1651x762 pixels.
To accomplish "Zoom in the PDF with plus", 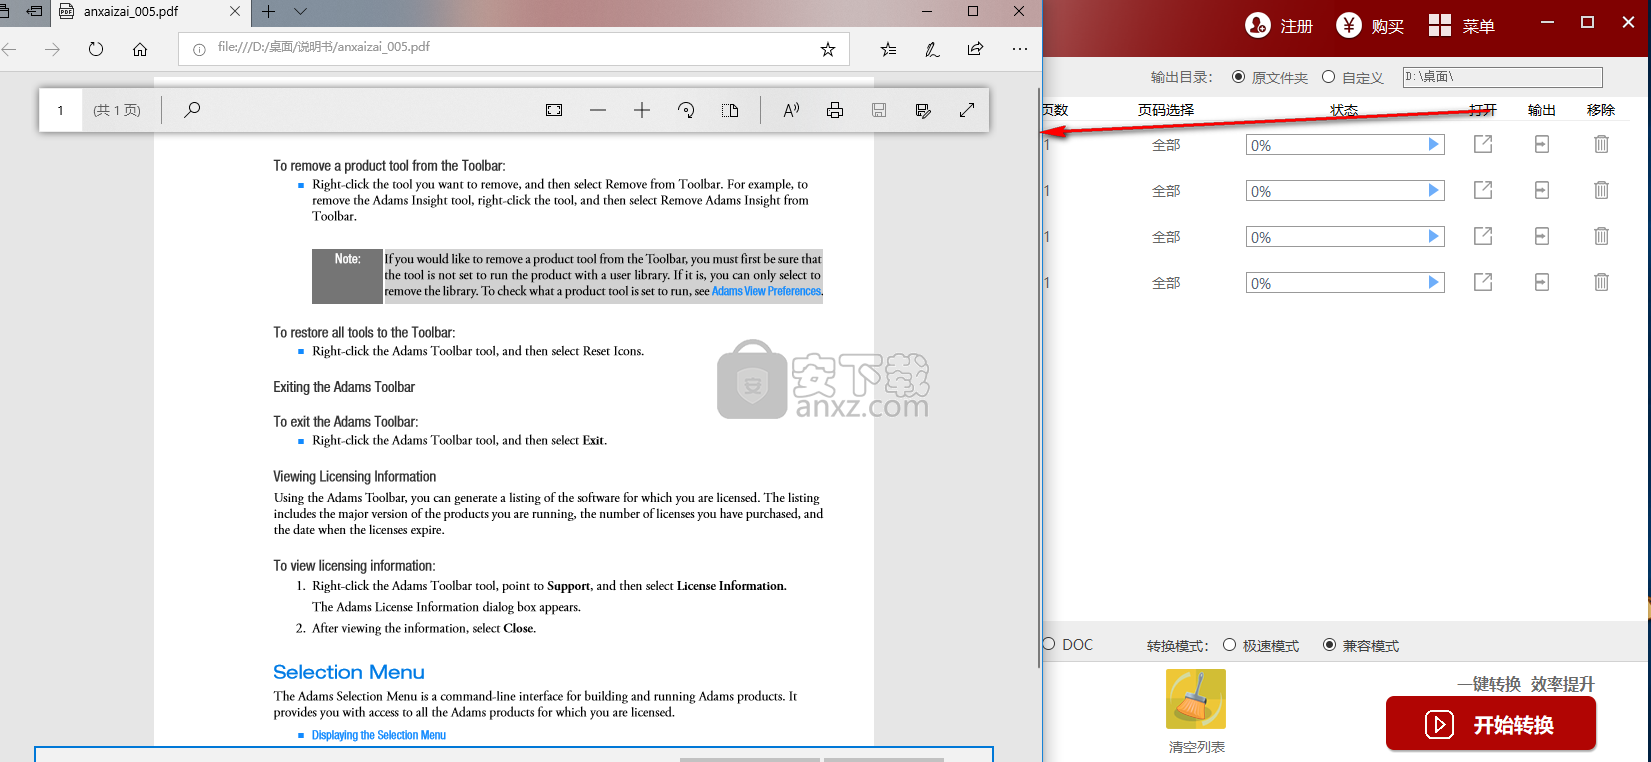I will click(x=642, y=110).
